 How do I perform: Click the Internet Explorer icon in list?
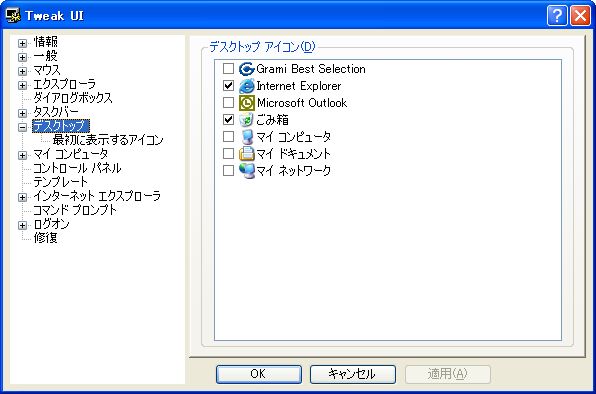[x=246, y=86]
